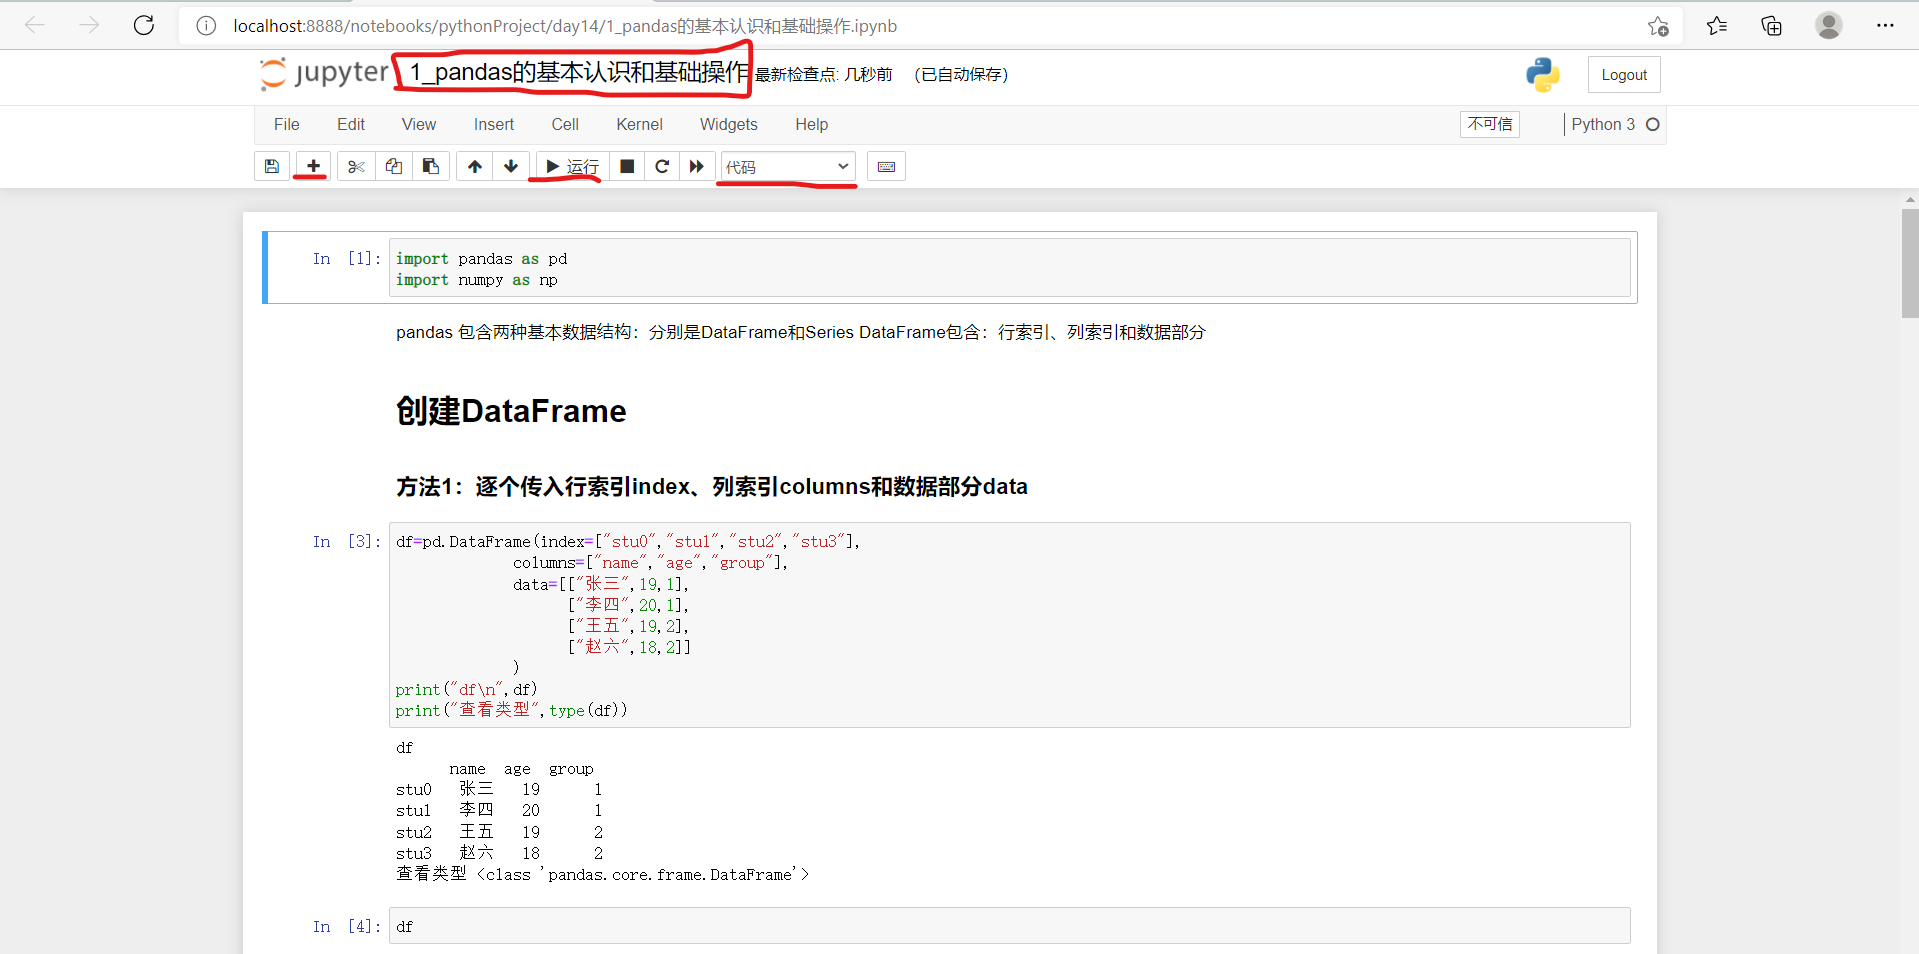1919x954 pixels.
Task: Click the Python logo icon in the header
Action: [x=1543, y=75]
